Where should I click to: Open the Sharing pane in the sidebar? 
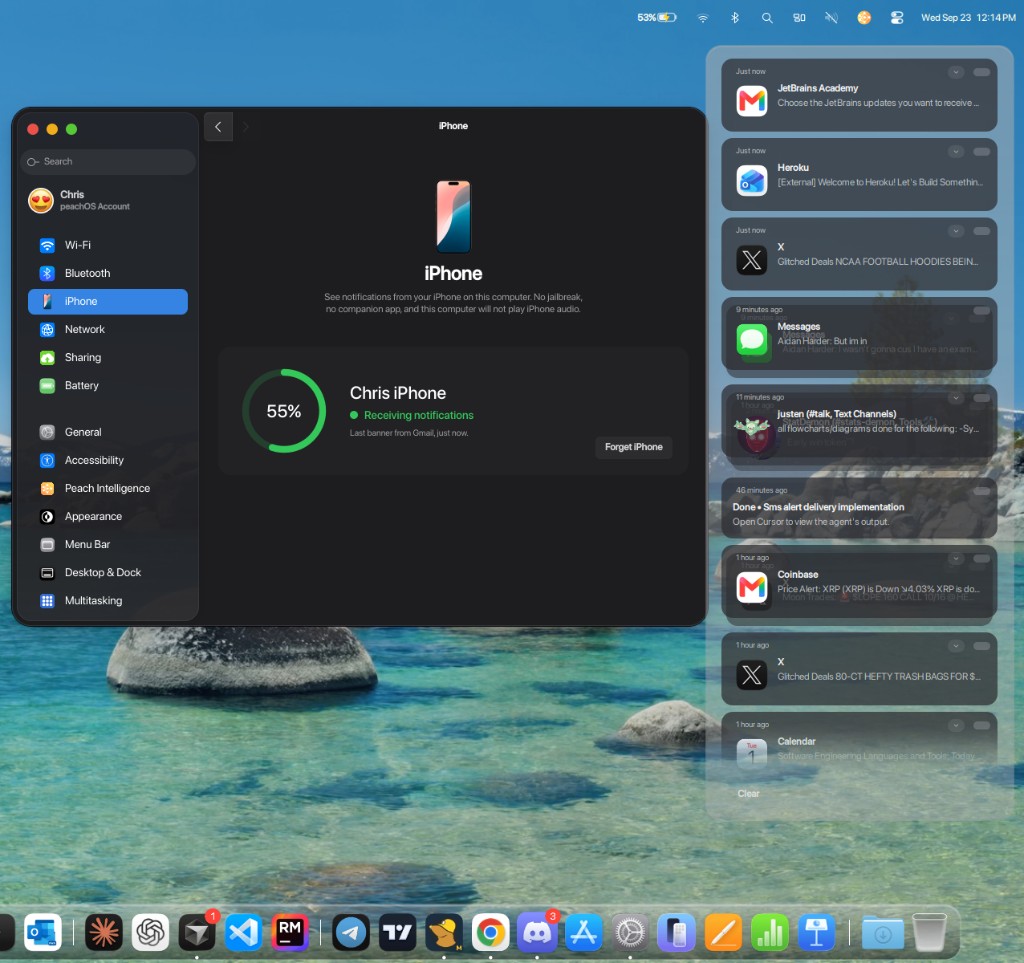(x=108, y=358)
